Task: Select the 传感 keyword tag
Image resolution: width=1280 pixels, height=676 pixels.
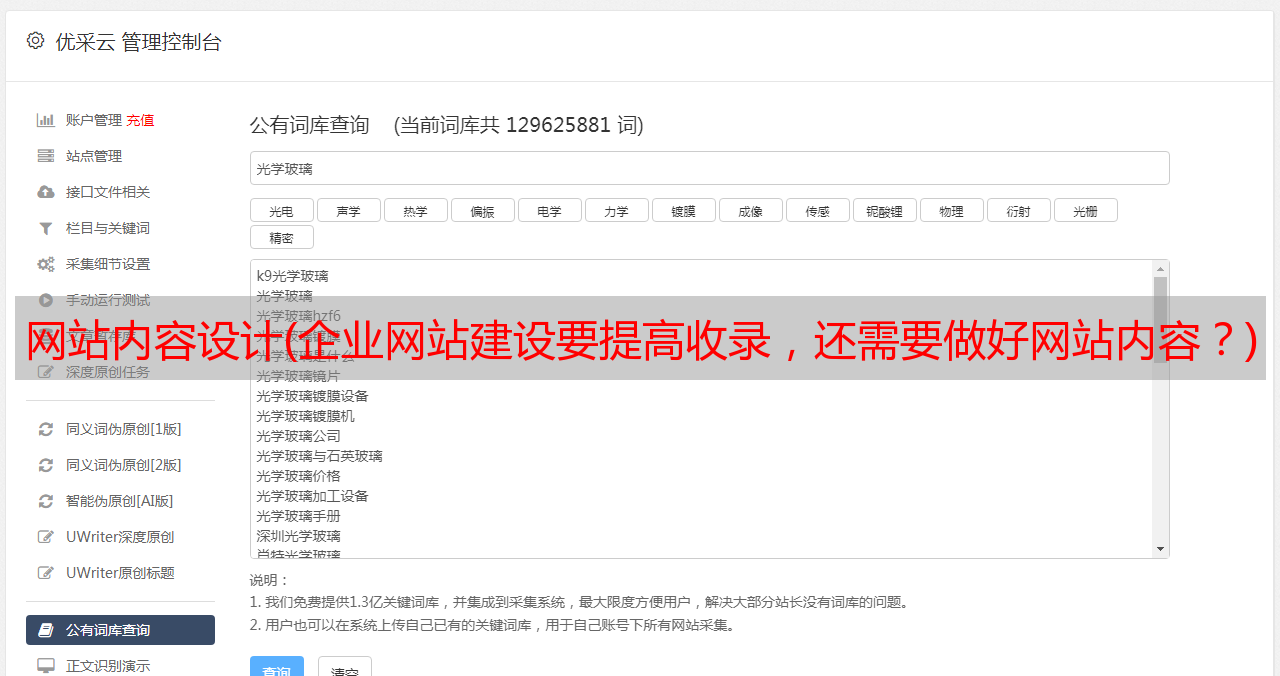Action: [817, 210]
